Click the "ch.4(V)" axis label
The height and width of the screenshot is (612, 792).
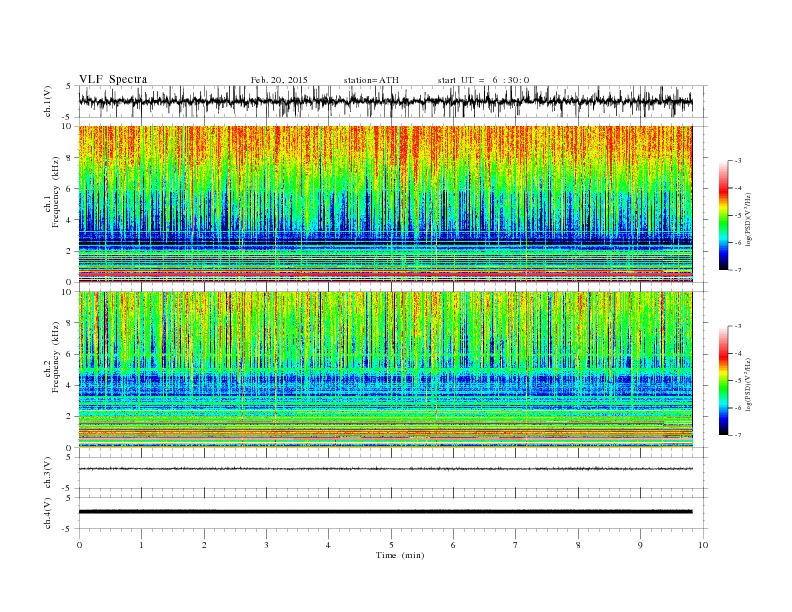[x=48, y=513]
